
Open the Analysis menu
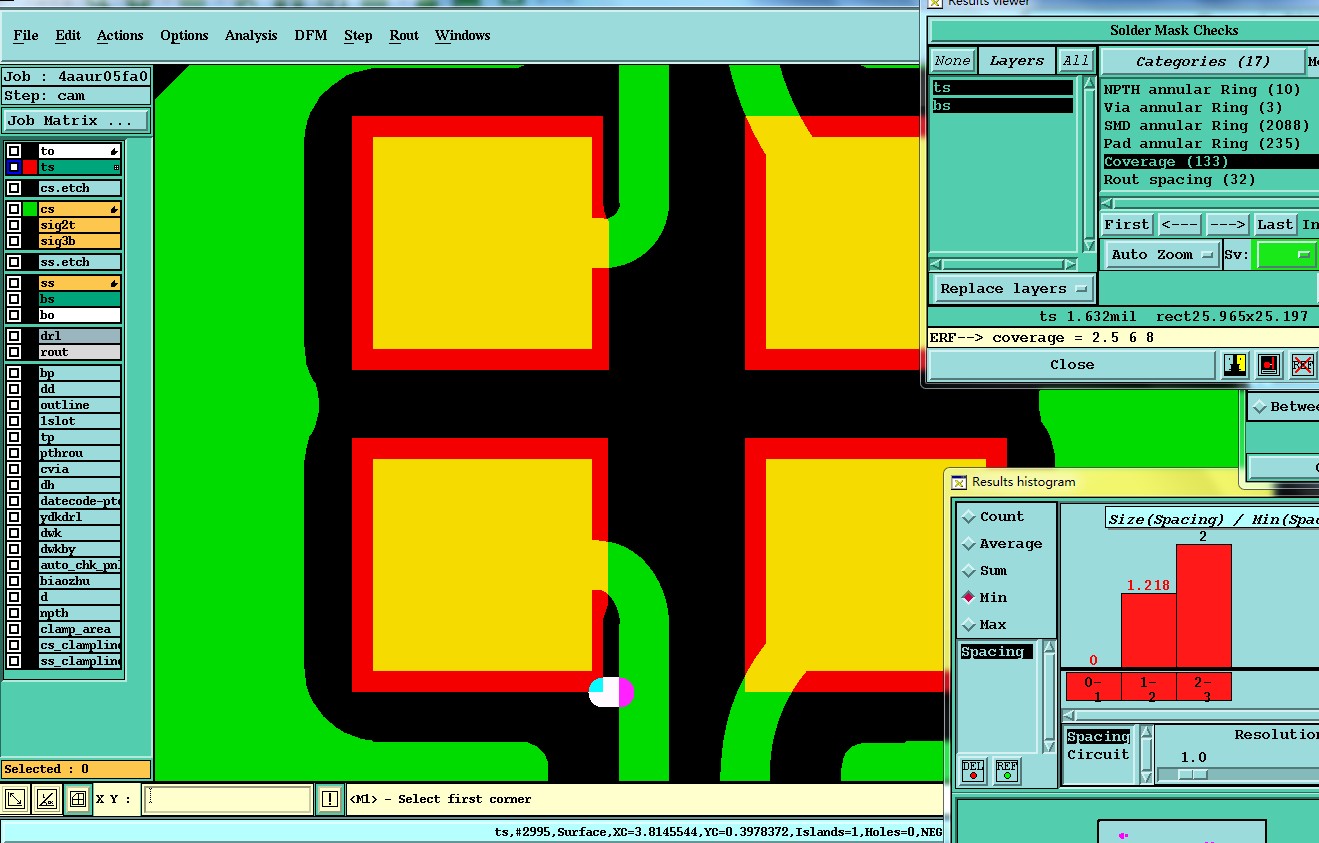pyautogui.click(x=251, y=35)
